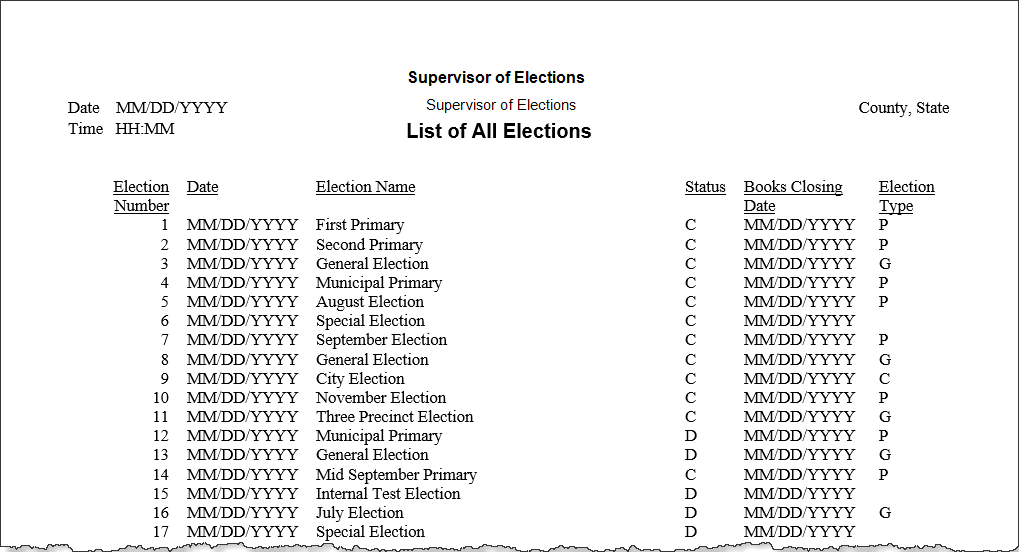Image resolution: width=1019 pixels, height=552 pixels.
Task: Click the Election Number column header
Action: 141,196
